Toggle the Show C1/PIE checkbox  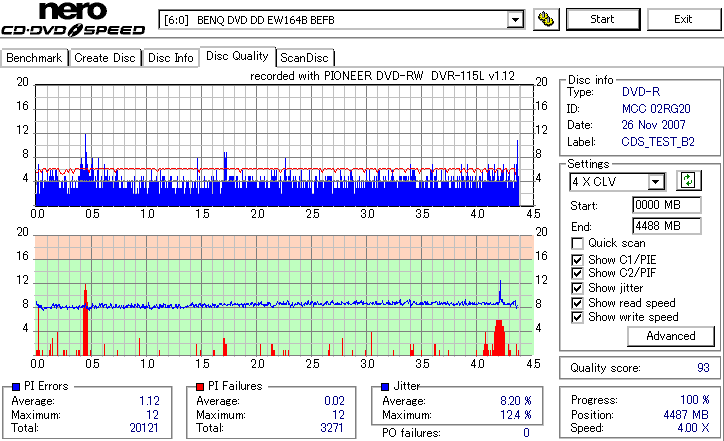pos(577,260)
